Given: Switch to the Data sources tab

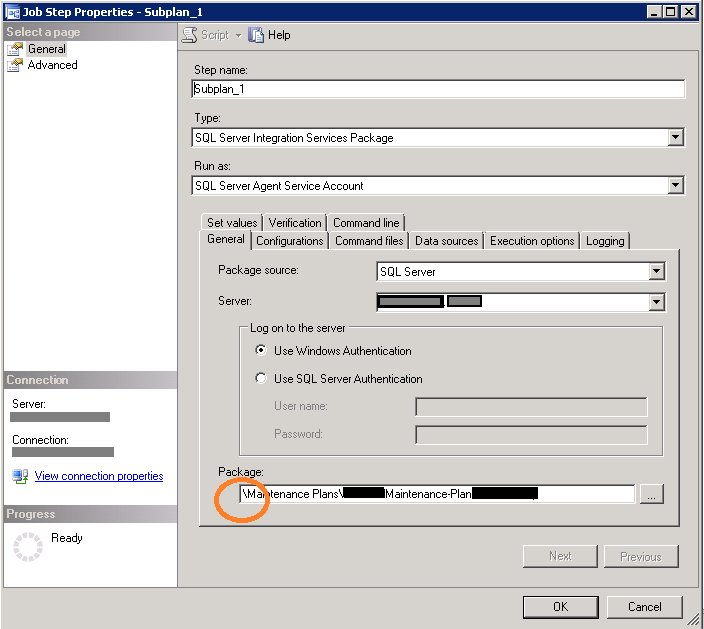Looking at the screenshot, I should 446,241.
